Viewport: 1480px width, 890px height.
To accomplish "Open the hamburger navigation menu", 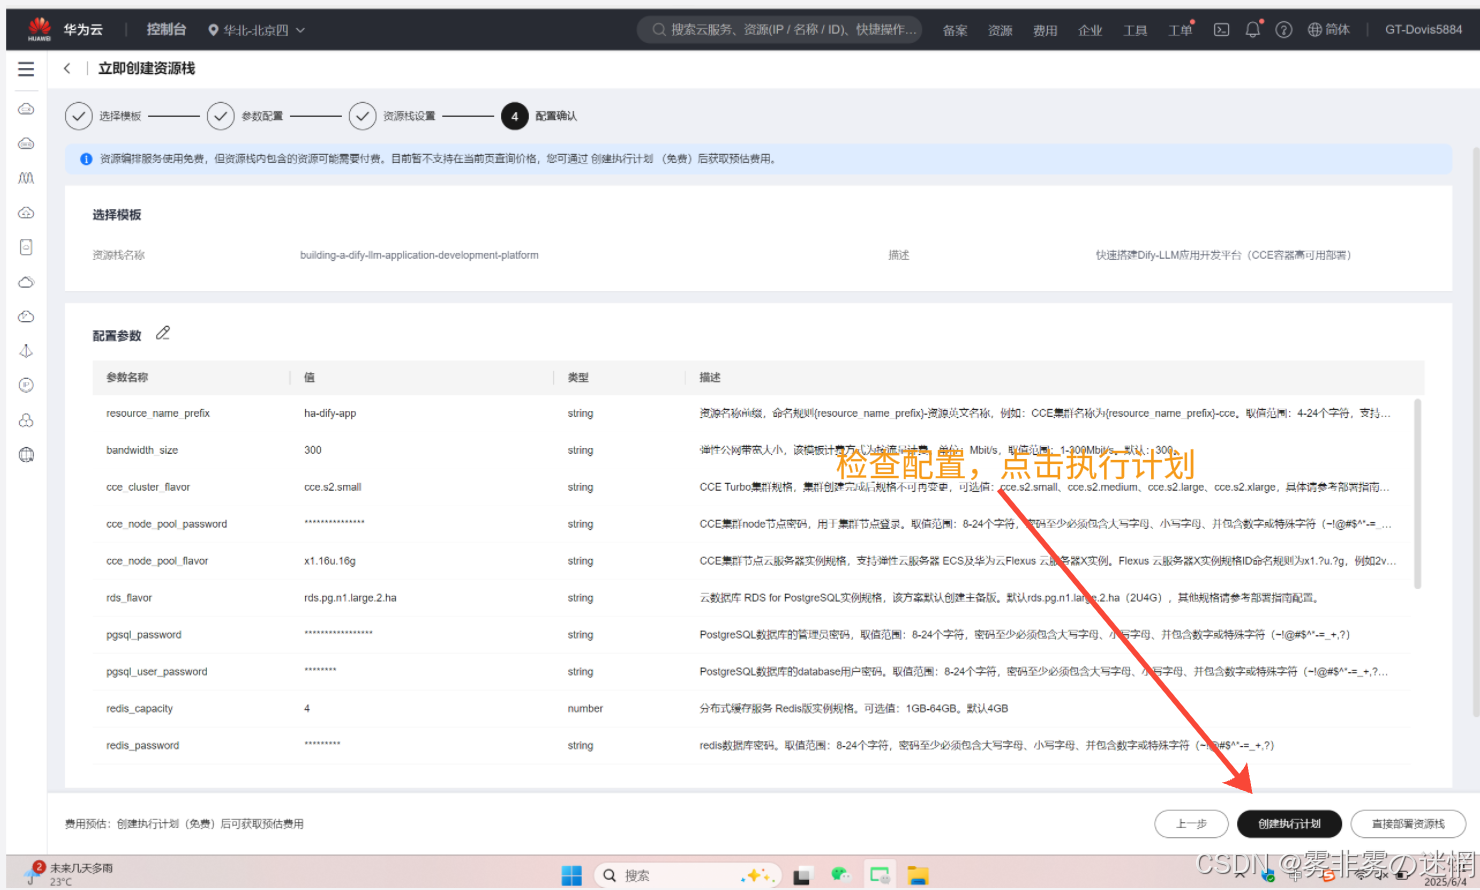I will coord(26,69).
